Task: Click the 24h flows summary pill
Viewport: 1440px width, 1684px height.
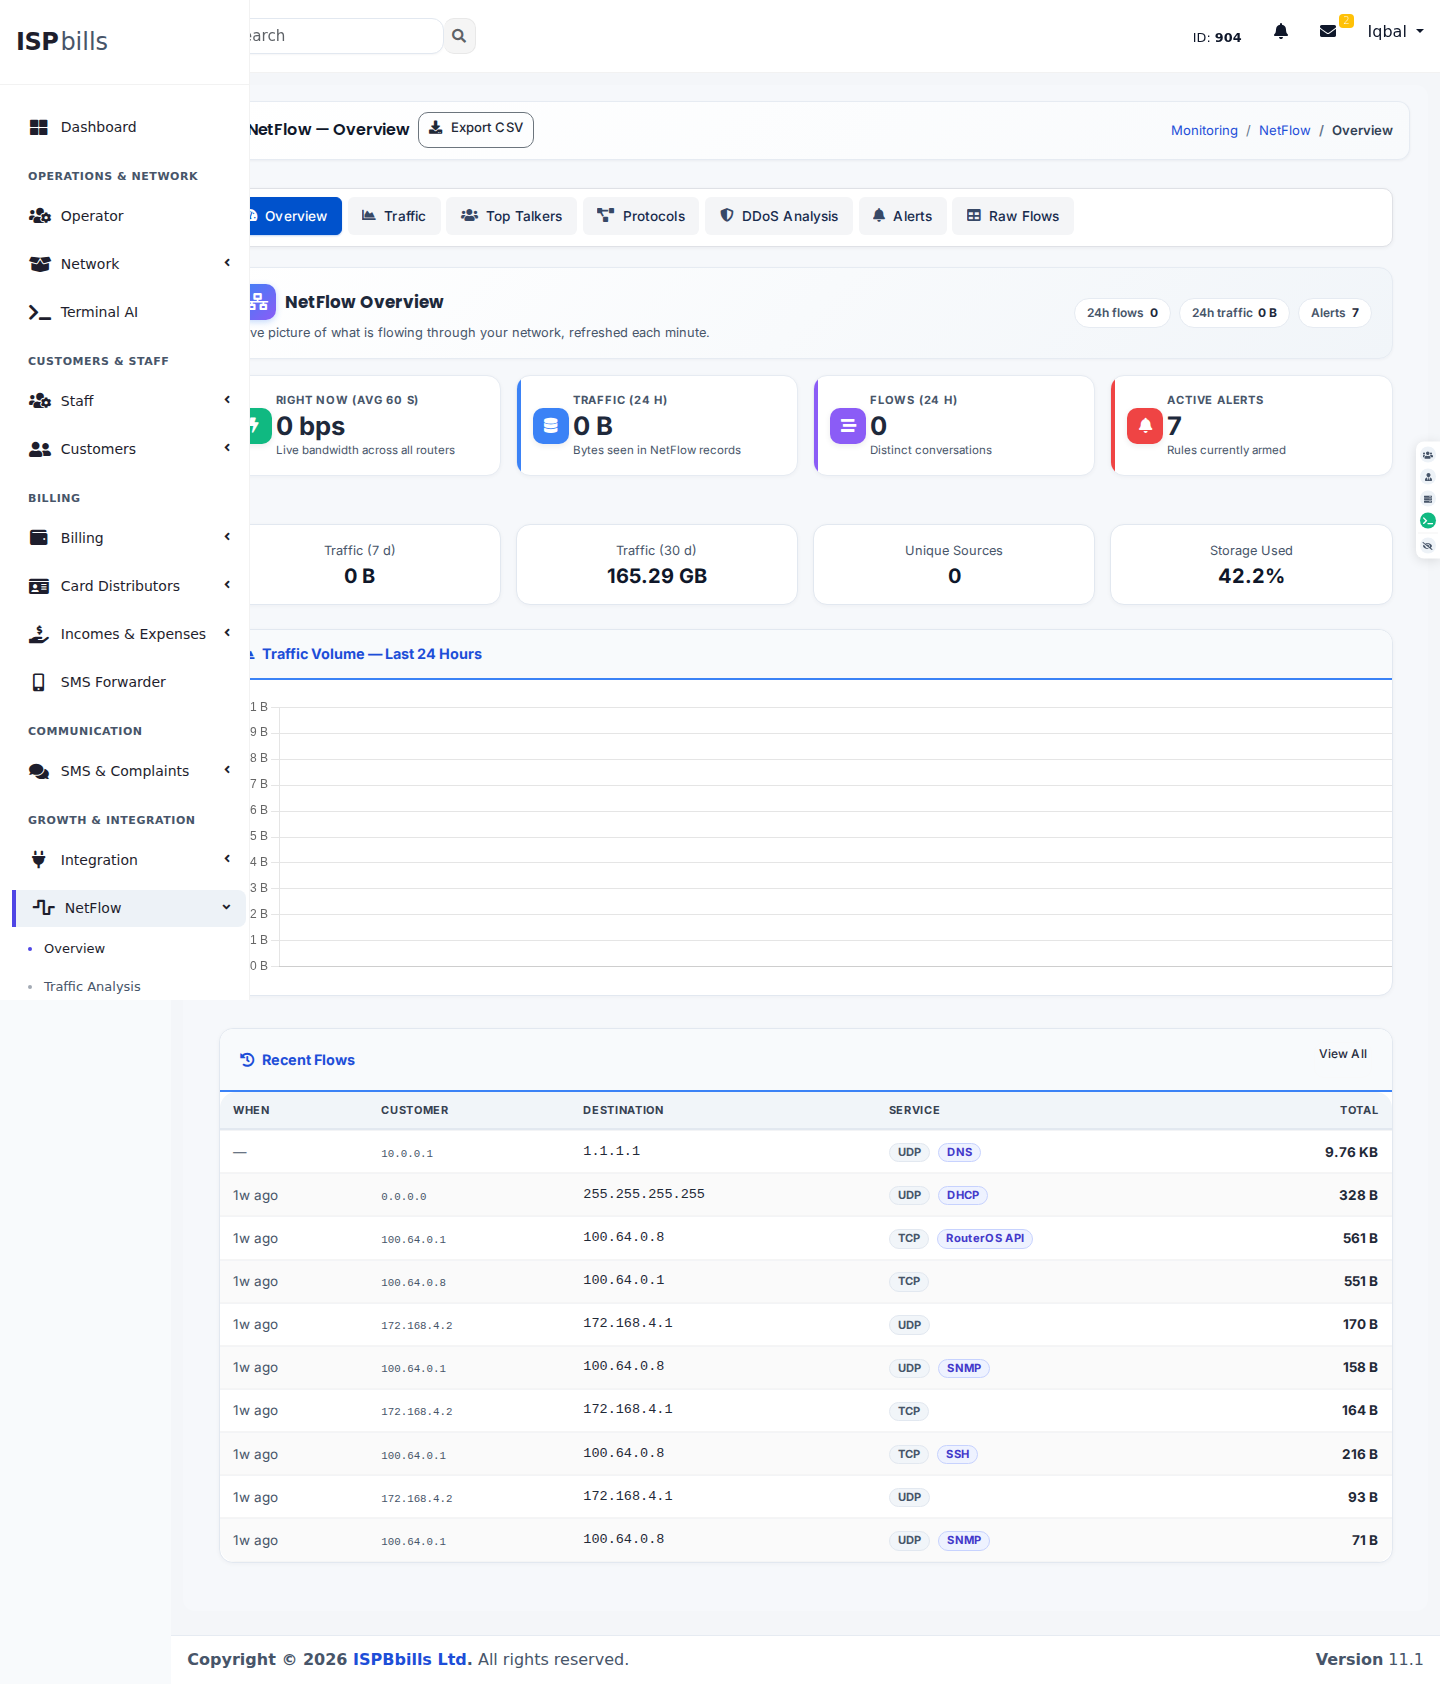Action: (x=1122, y=313)
